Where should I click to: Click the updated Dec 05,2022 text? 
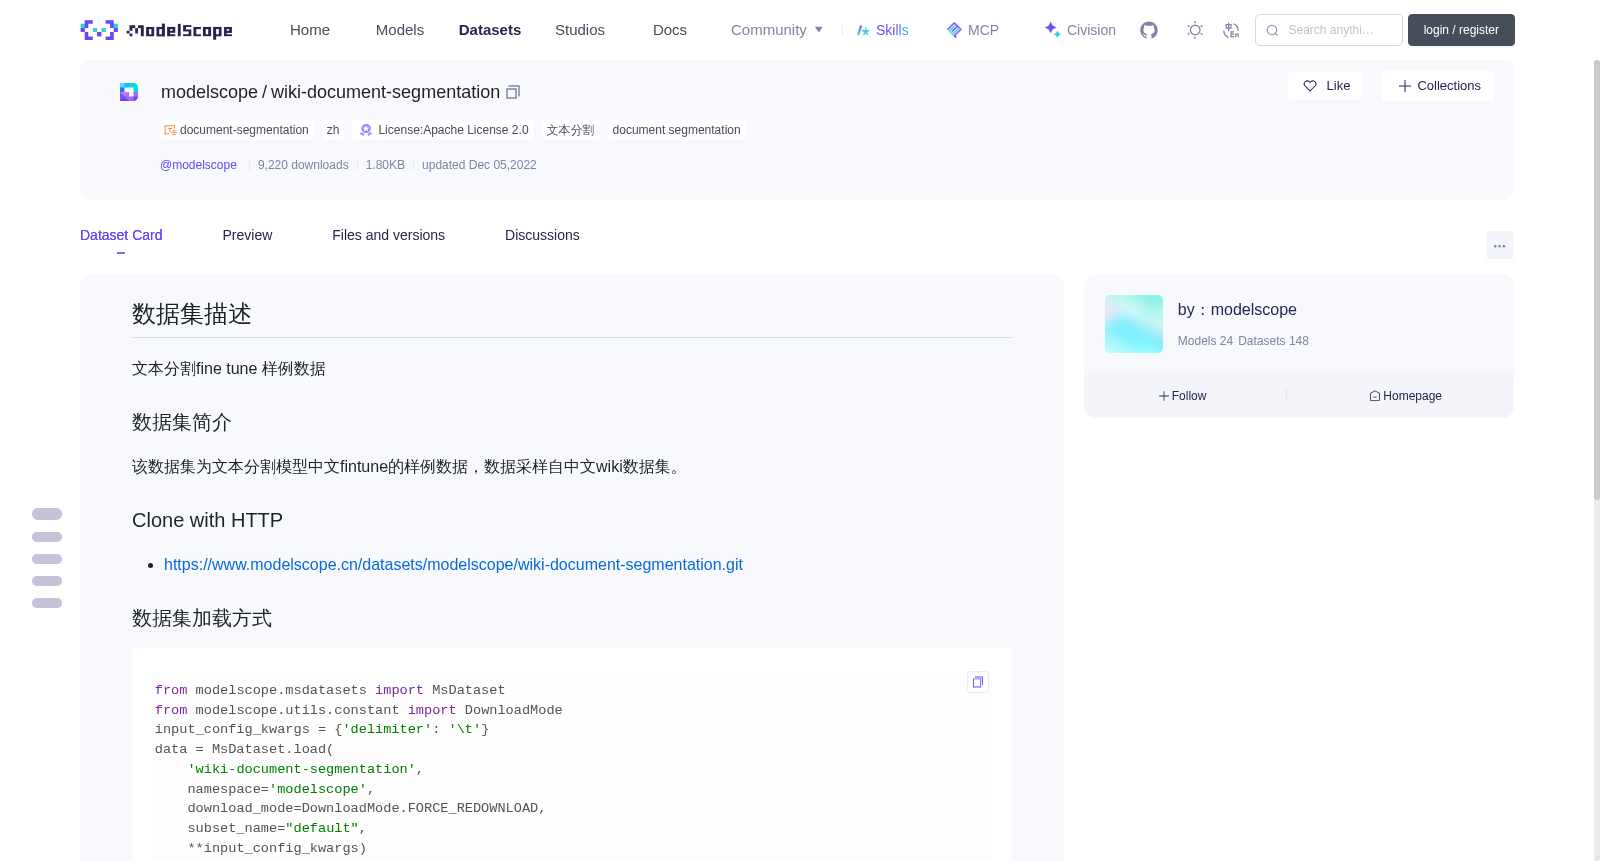(479, 165)
